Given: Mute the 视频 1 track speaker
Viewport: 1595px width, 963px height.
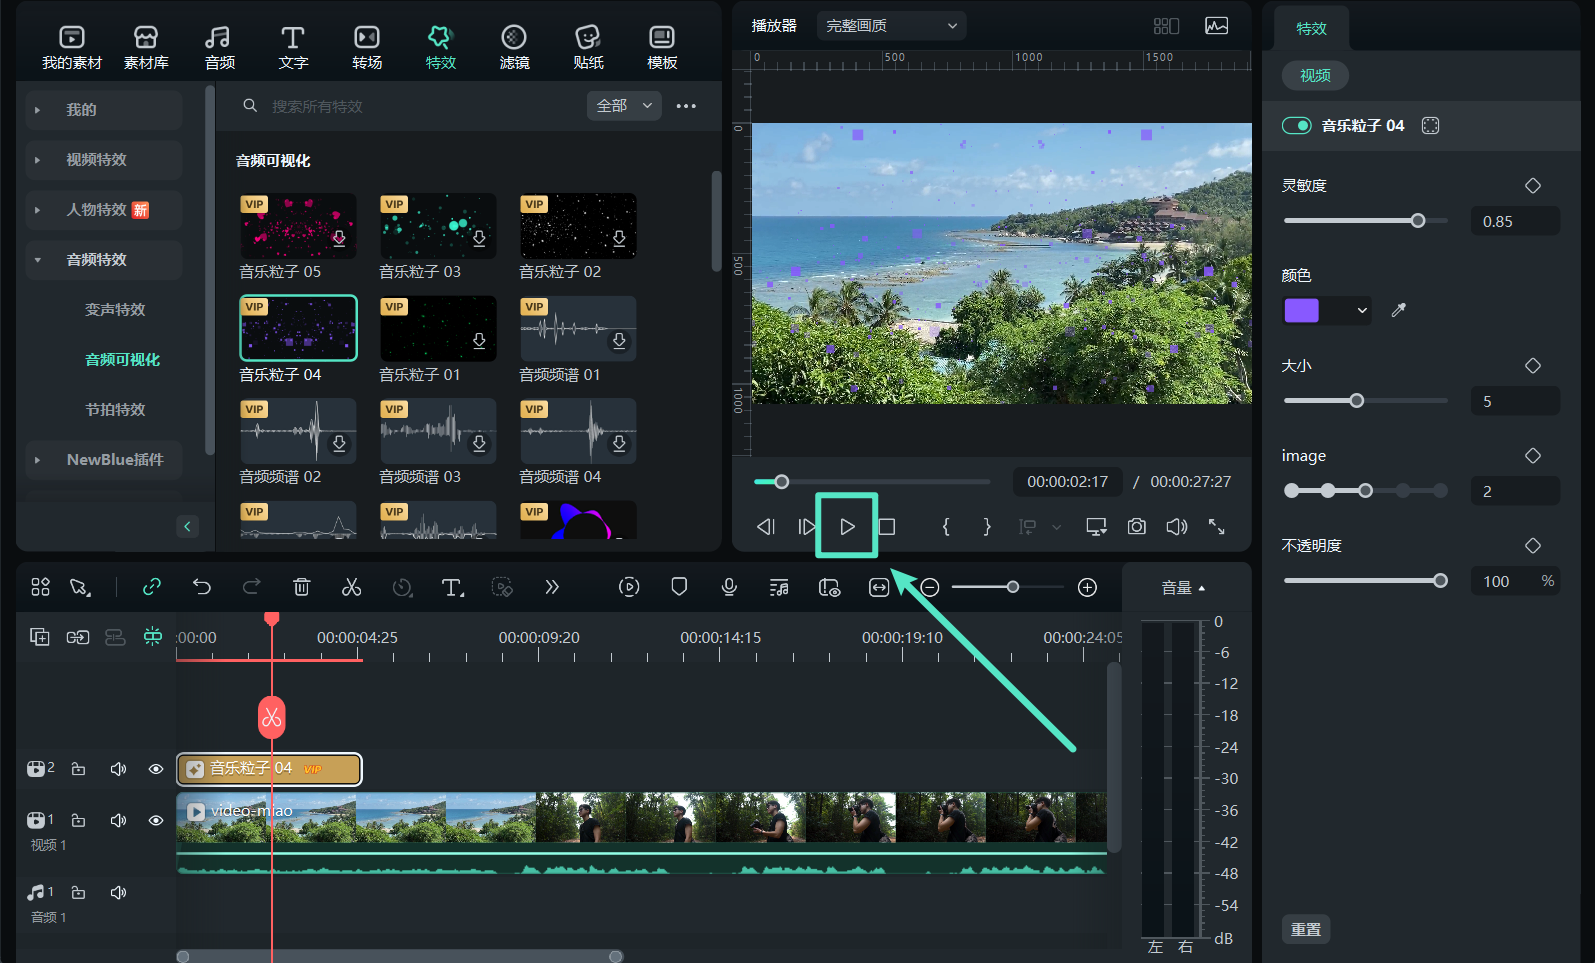Looking at the screenshot, I should (x=118, y=820).
